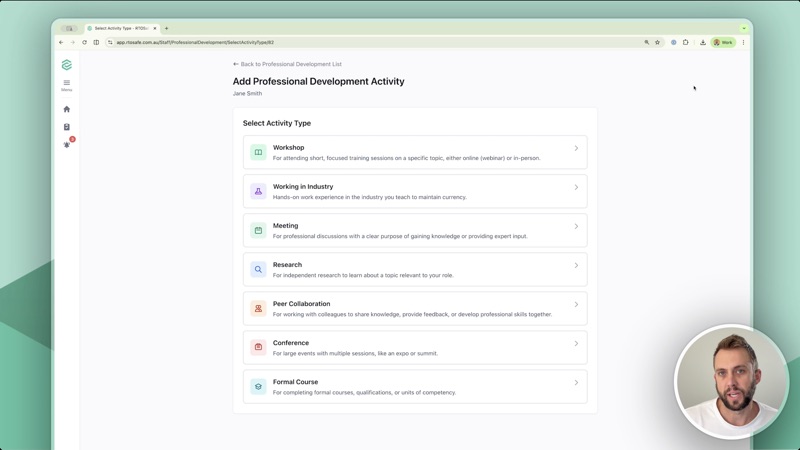Click the "For professional discussions" description

pyautogui.click(x=400, y=236)
